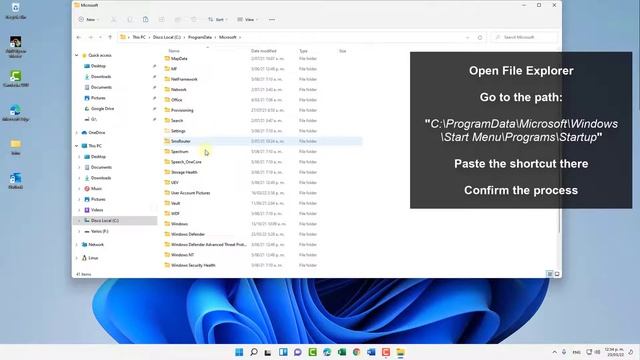This screenshot has width=640, height=360.
Task: Select the Provisioning folder
Action: pos(182,110)
